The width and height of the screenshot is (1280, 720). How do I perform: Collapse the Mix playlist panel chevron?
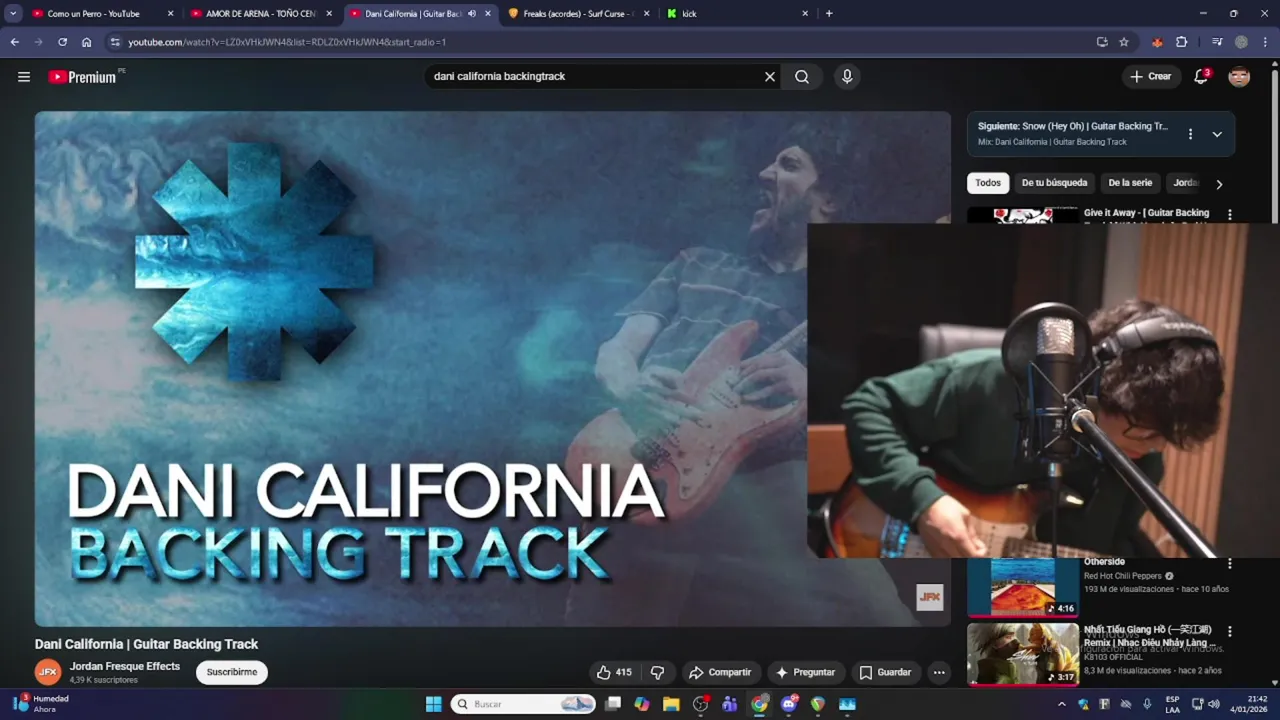click(x=1217, y=134)
